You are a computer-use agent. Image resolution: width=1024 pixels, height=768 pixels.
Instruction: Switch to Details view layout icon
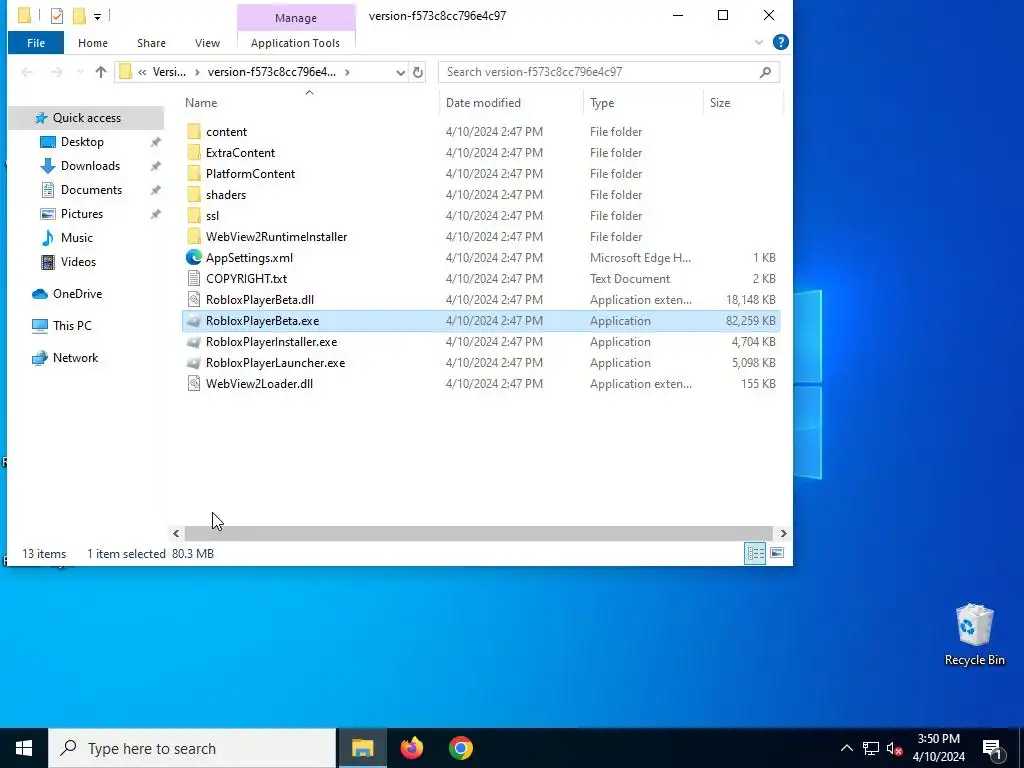(x=756, y=554)
